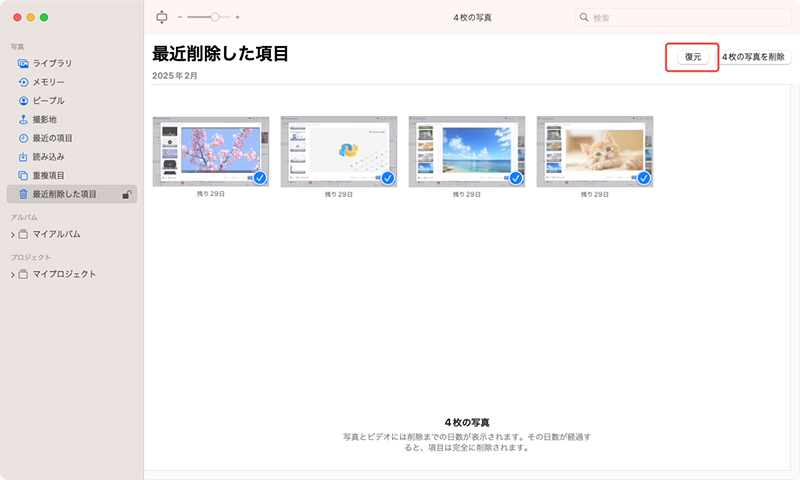The width and height of the screenshot is (800, 480).
Task: Click the People icon in sidebar
Action: (x=23, y=100)
